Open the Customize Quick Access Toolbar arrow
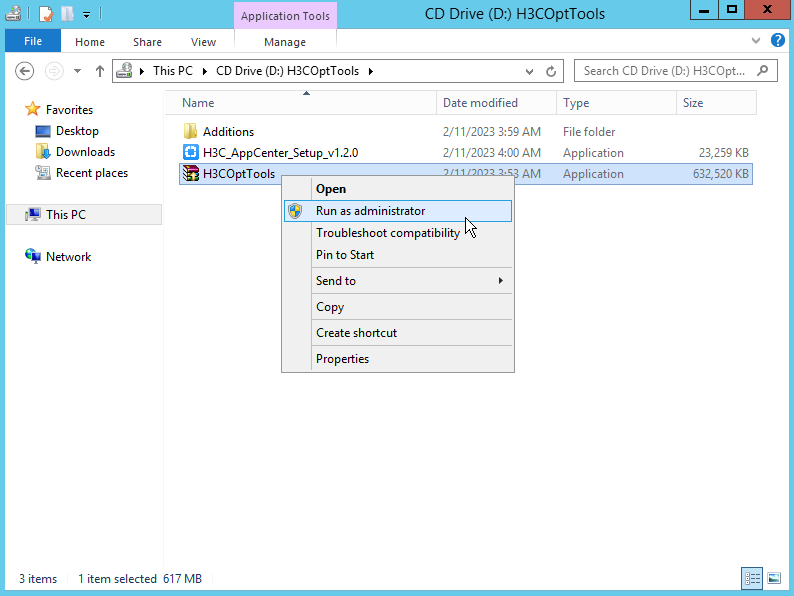This screenshot has width=794, height=596. pyautogui.click(x=87, y=15)
